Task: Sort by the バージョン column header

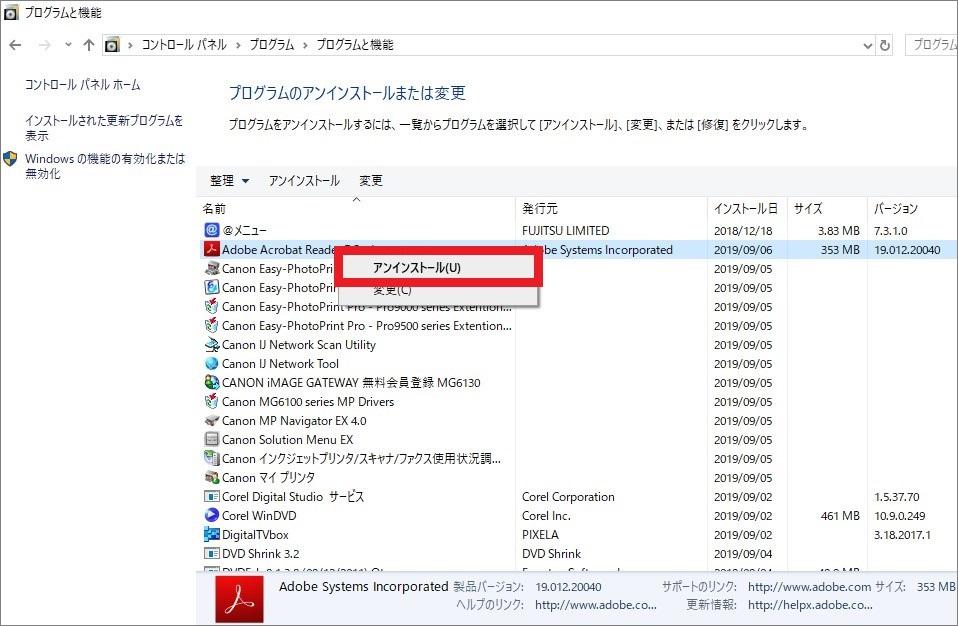Action: tap(896, 209)
